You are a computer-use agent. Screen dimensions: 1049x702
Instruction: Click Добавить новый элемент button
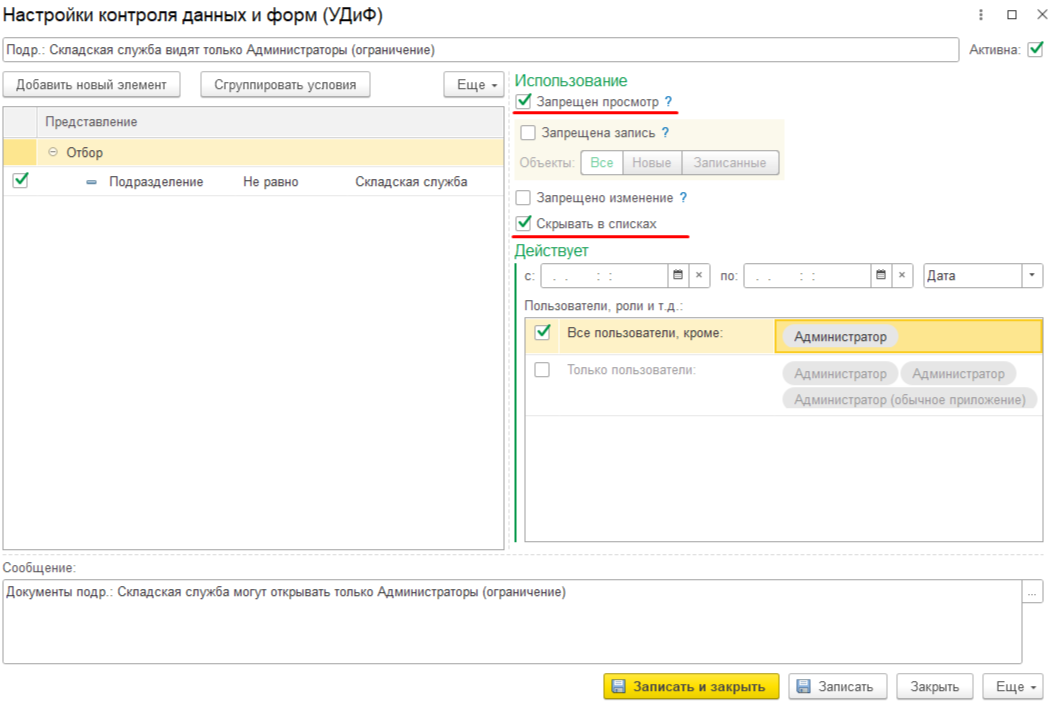point(91,85)
